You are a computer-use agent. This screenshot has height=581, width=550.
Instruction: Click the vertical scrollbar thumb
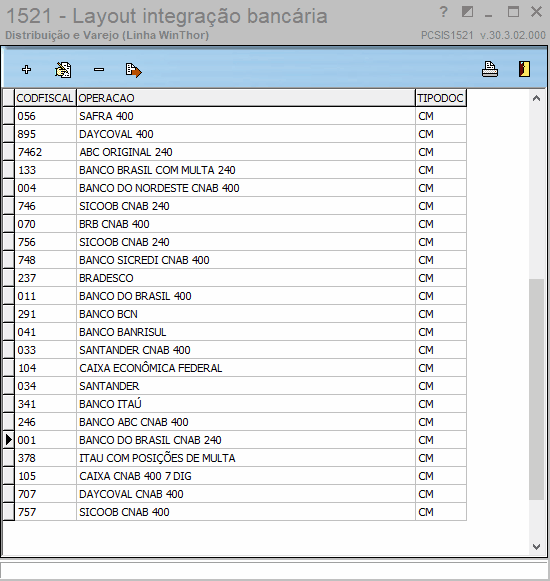[536, 389]
